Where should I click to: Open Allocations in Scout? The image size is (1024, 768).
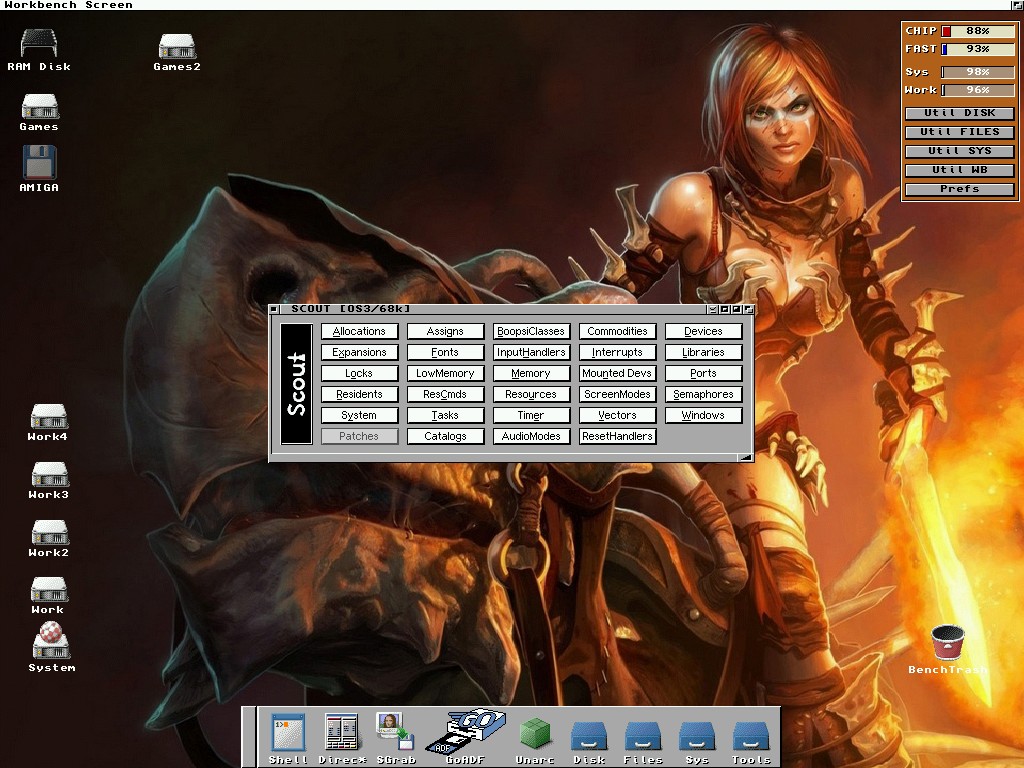pos(359,331)
